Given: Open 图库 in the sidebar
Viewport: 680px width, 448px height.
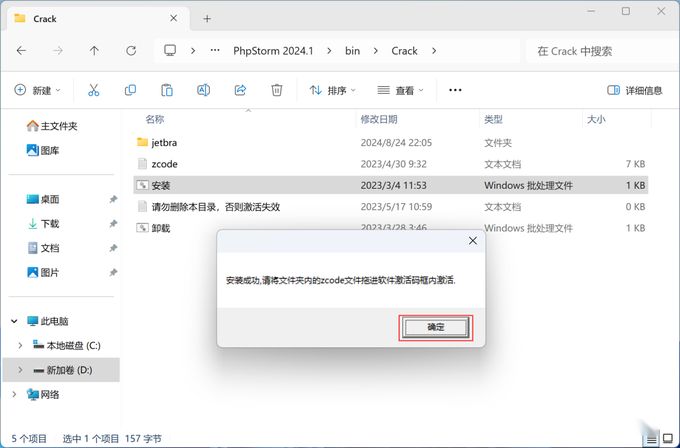Looking at the screenshot, I should pos(43,150).
